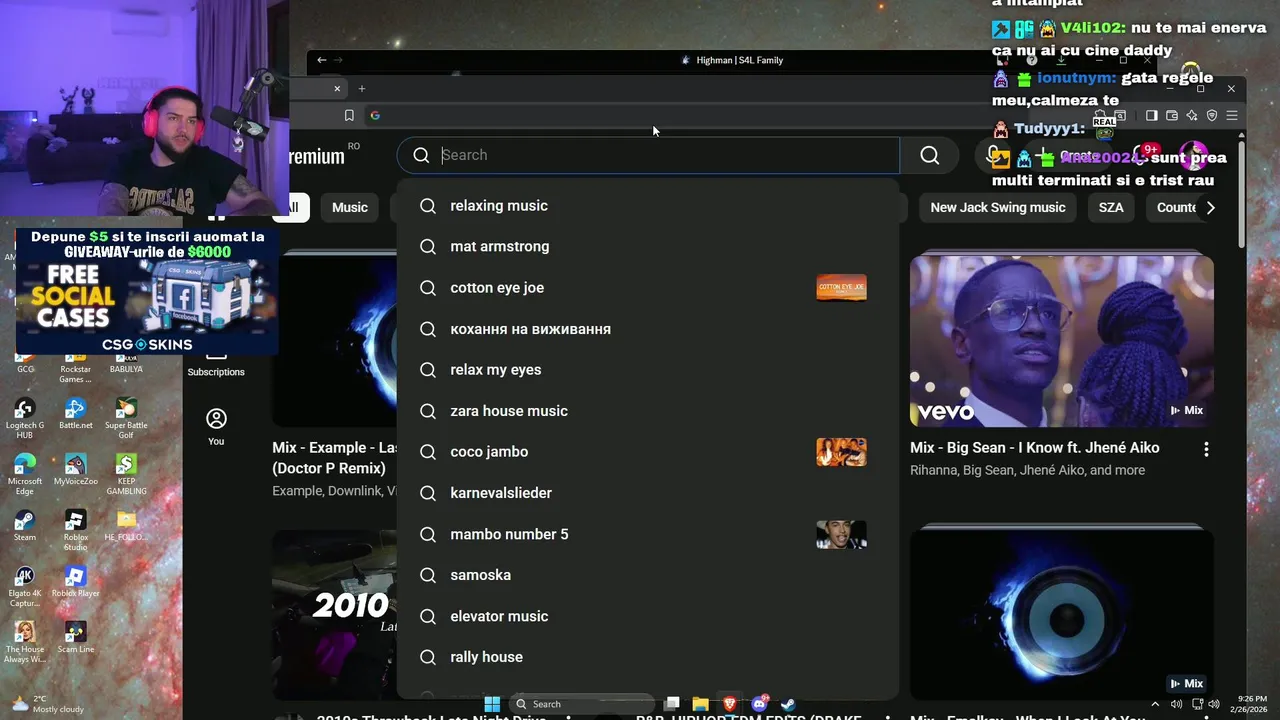Open the coco jambo suggestion thumbnail
This screenshot has width=1280, height=720.
coord(841,452)
